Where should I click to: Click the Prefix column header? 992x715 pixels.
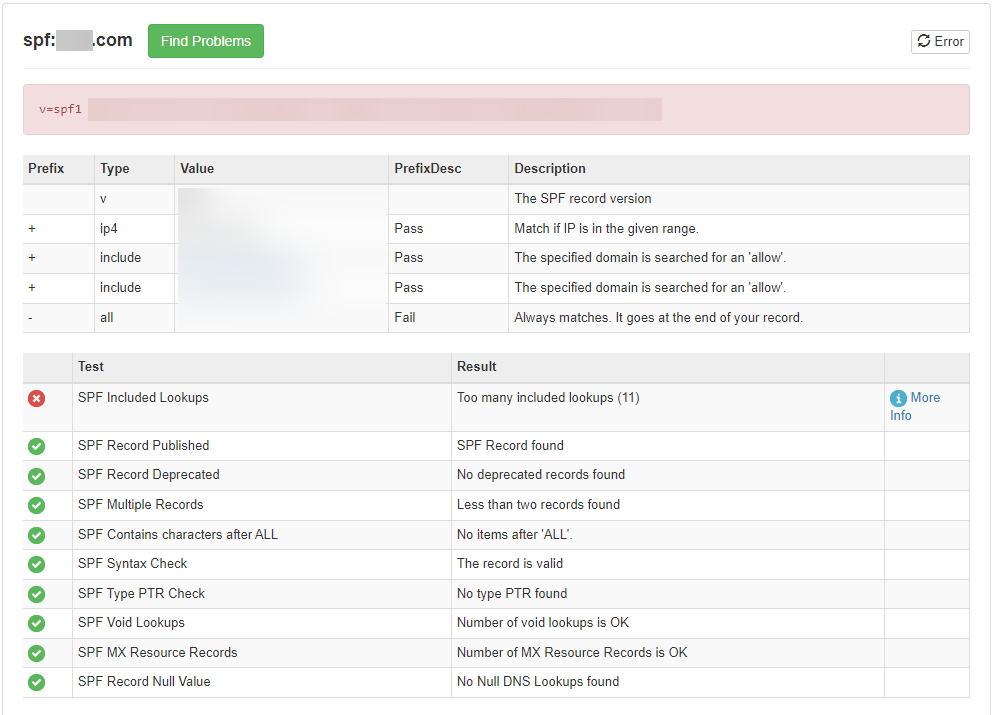click(x=46, y=168)
